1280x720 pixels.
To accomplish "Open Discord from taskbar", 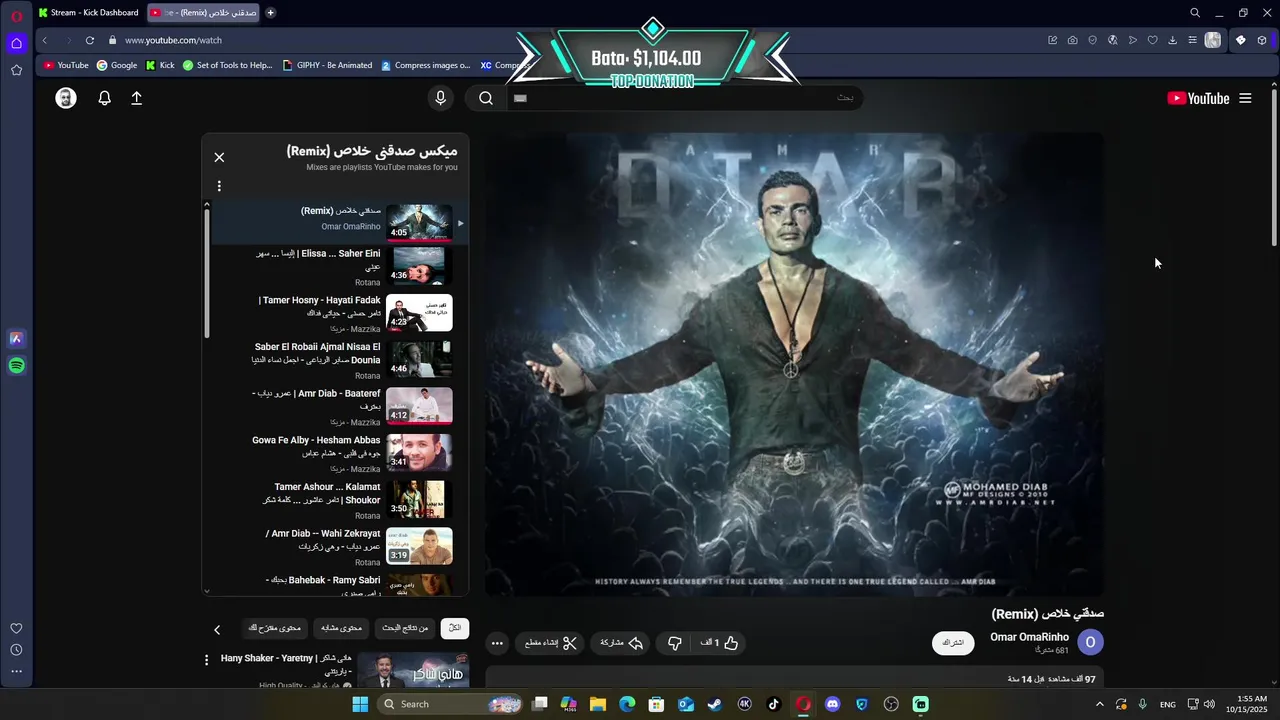I will [x=832, y=704].
